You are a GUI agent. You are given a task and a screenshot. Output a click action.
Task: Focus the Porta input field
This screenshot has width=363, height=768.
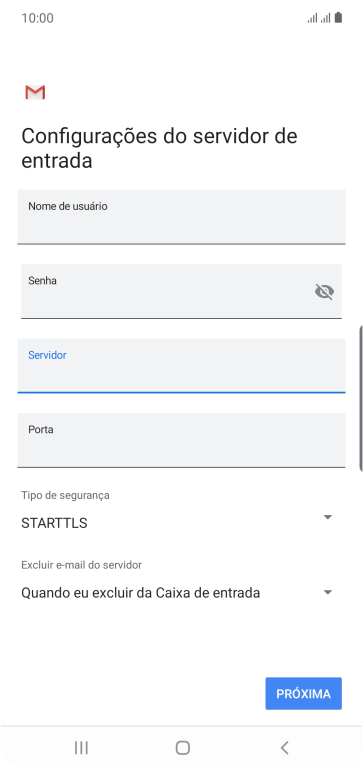181,440
